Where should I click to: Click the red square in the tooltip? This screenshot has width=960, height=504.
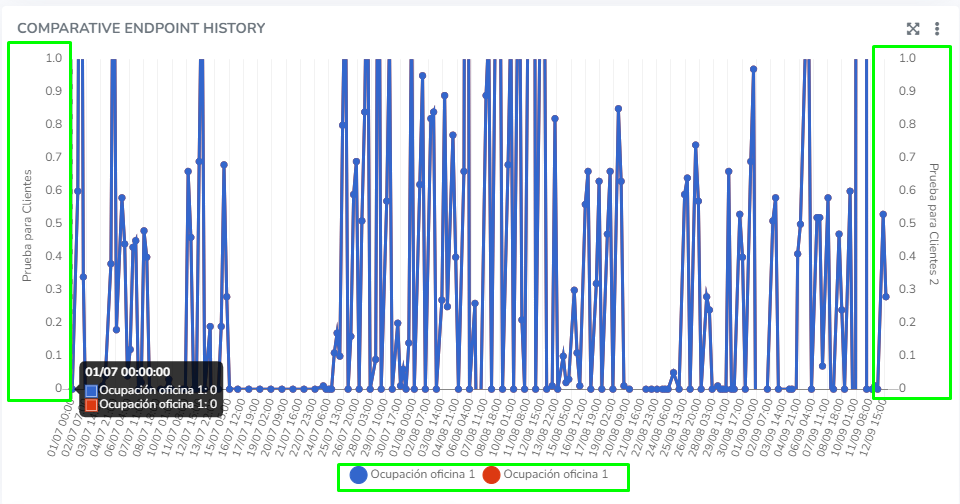pos(92,404)
